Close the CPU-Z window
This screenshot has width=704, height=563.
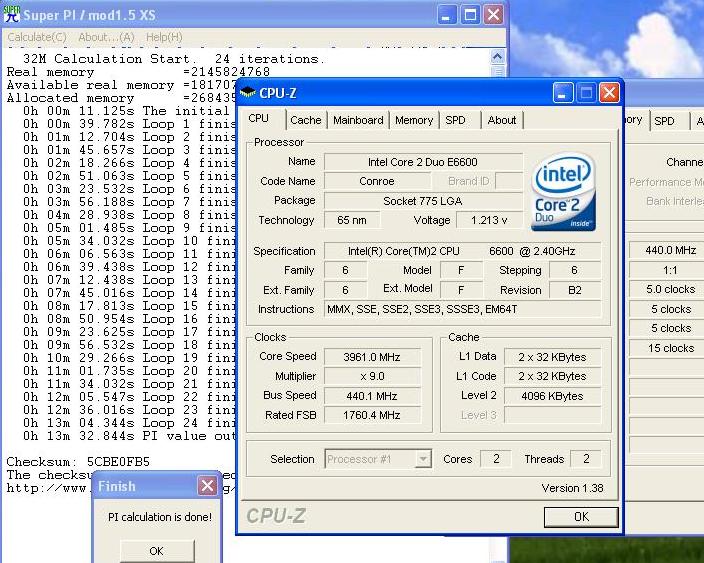pyautogui.click(x=609, y=93)
